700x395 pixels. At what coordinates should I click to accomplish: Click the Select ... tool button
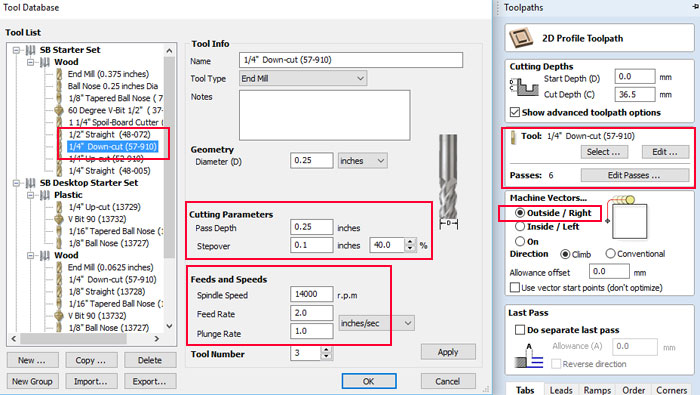point(604,152)
